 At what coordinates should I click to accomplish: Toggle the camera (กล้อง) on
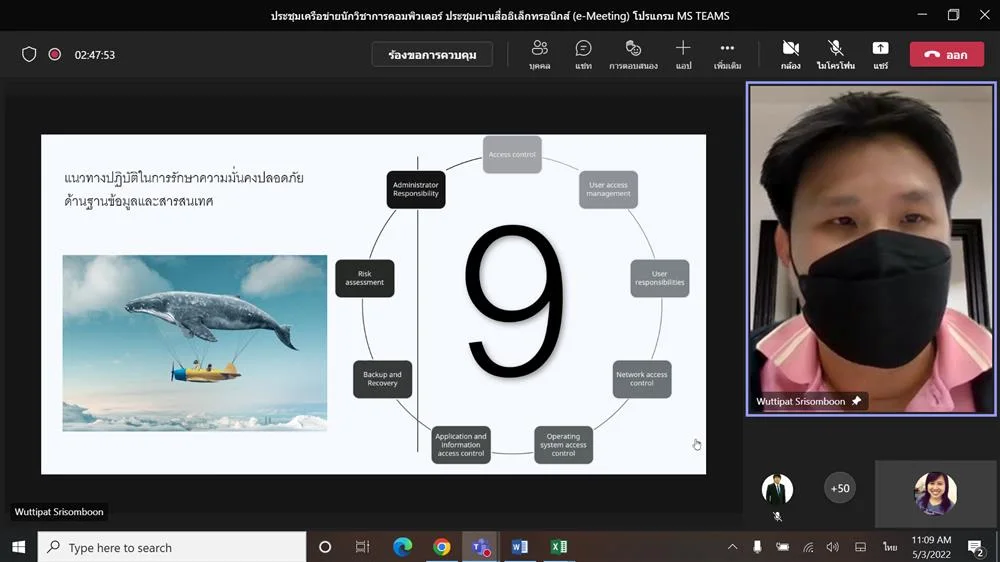[x=790, y=54]
